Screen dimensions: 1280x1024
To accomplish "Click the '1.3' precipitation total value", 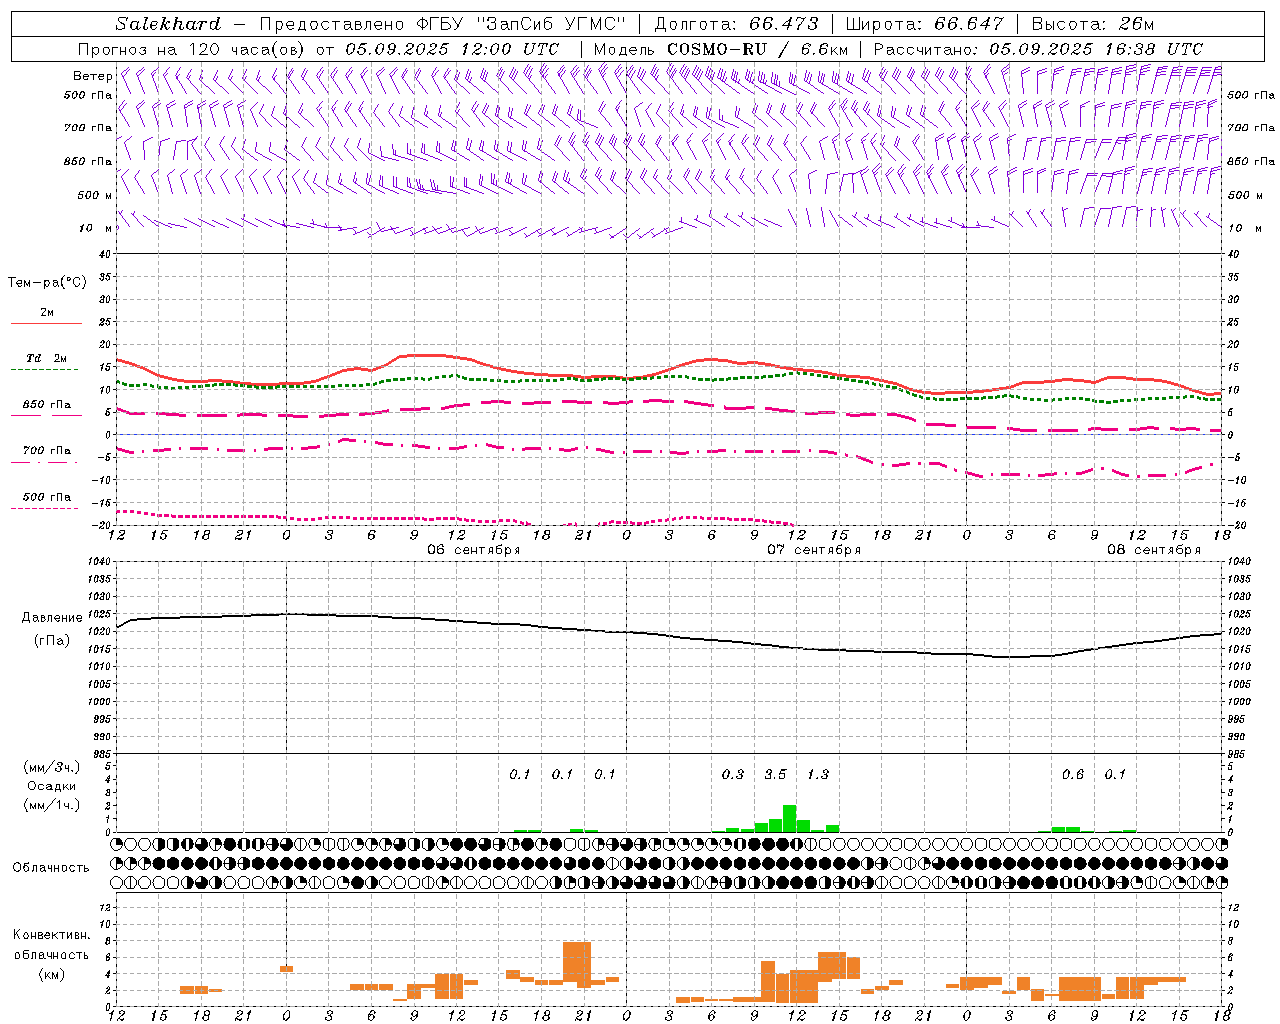I will [x=817, y=774].
